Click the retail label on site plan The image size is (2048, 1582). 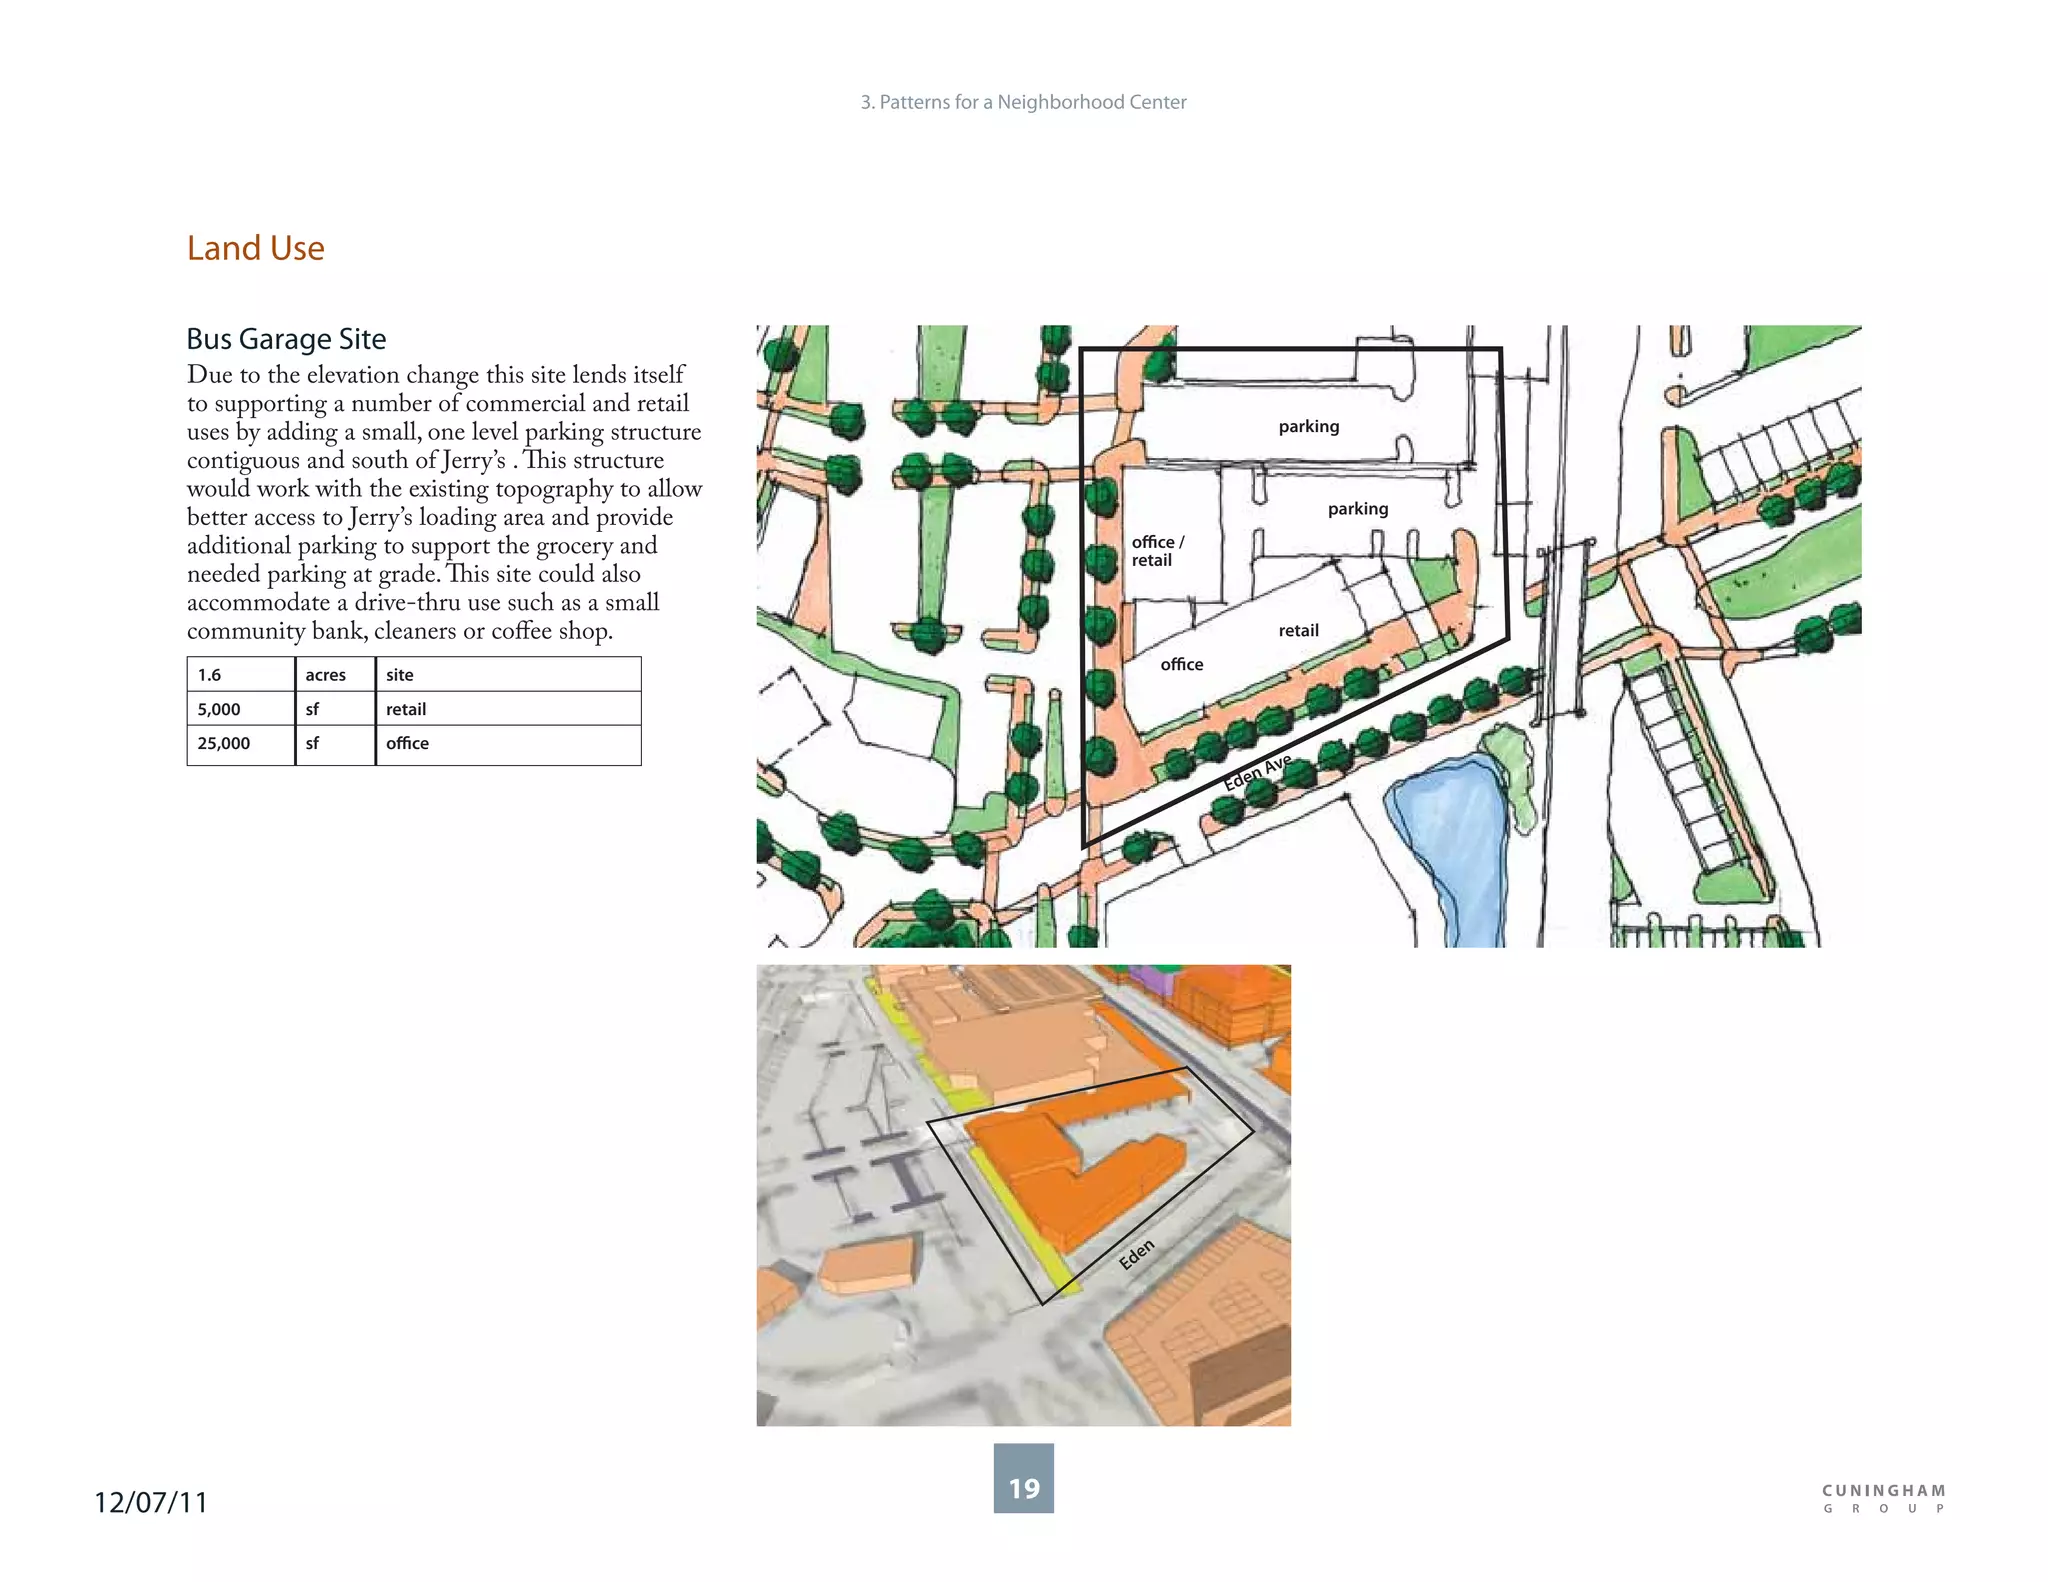tap(1298, 630)
